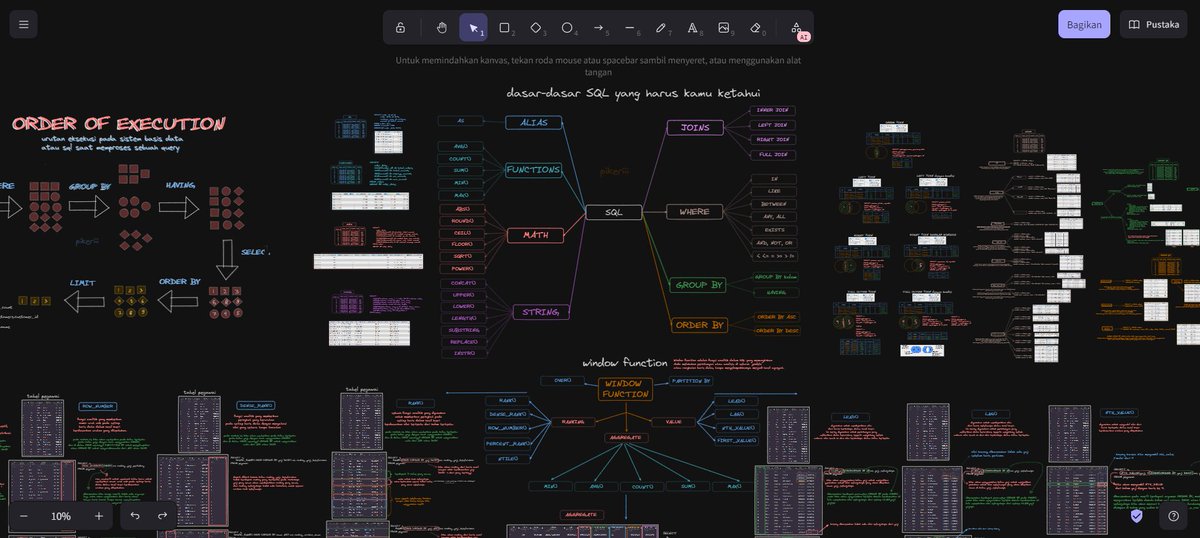Select the WHERE mind-map node
Screen dimensions: 1200x538
pyautogui.click(x=694, y=212)
